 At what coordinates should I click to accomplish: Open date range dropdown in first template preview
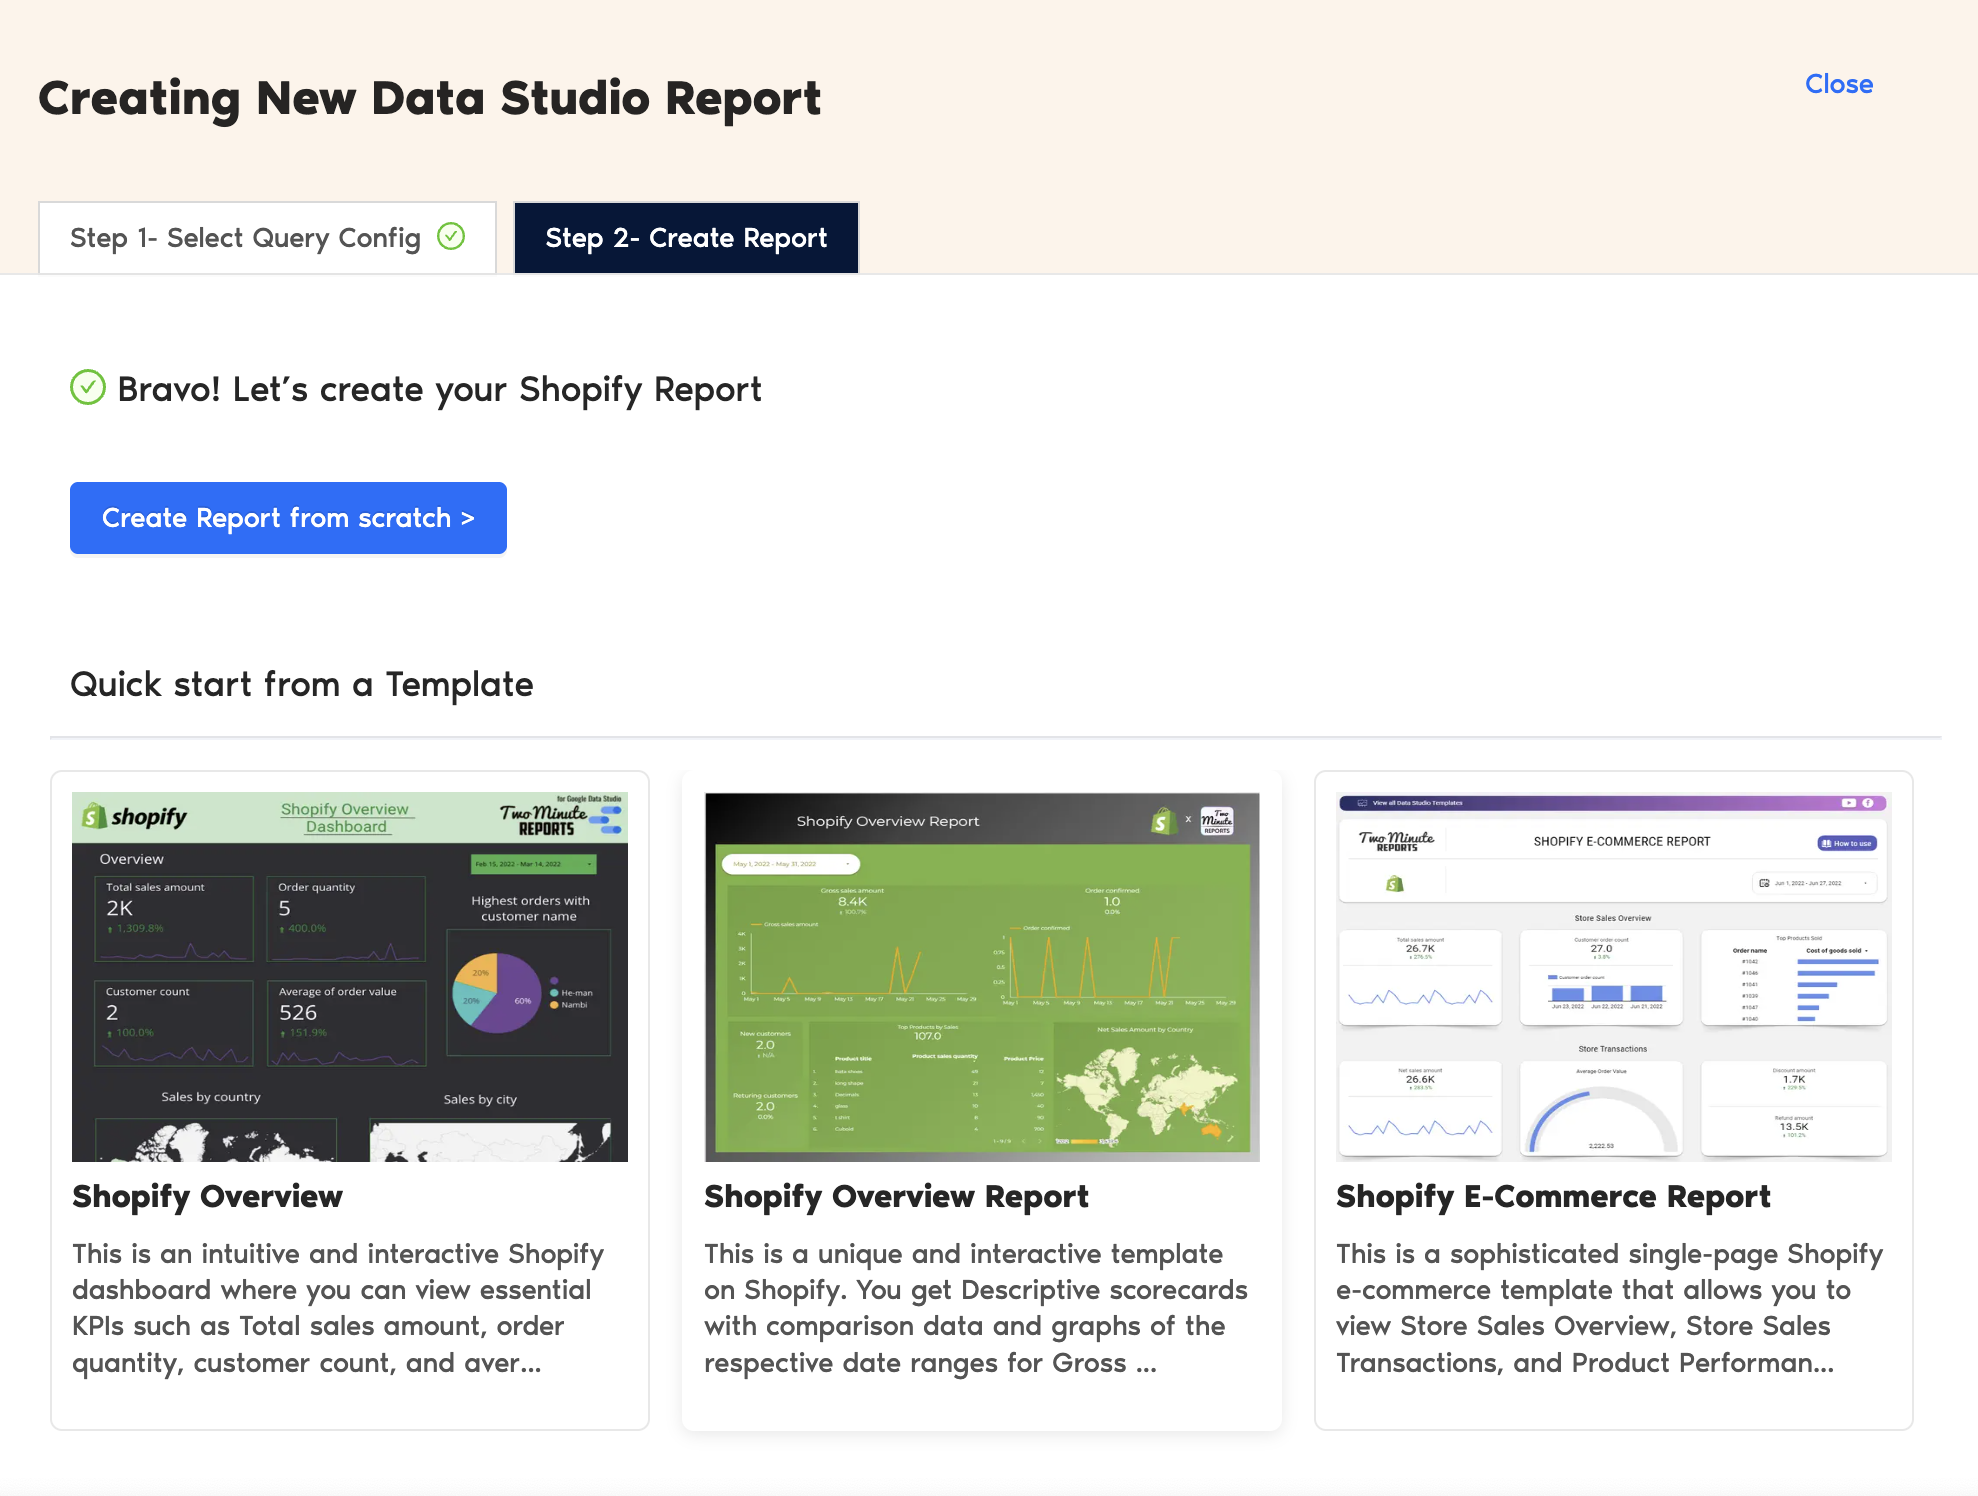coord(533,864)
